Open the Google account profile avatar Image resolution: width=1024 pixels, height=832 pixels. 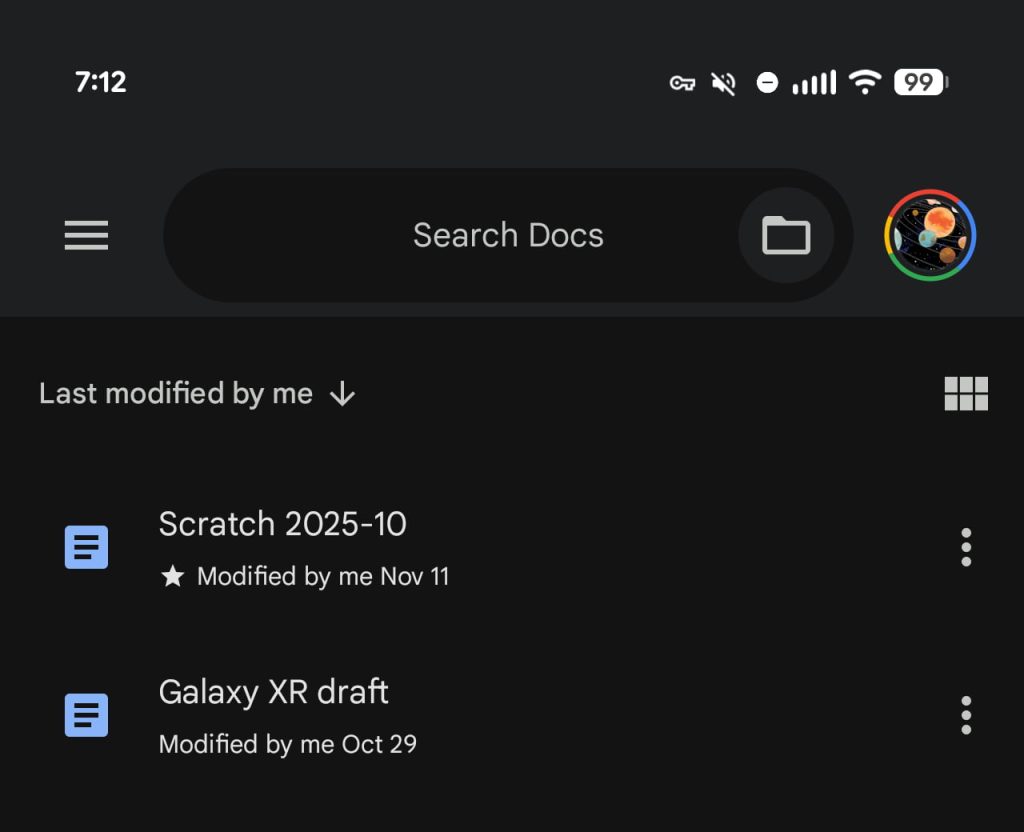929,235
